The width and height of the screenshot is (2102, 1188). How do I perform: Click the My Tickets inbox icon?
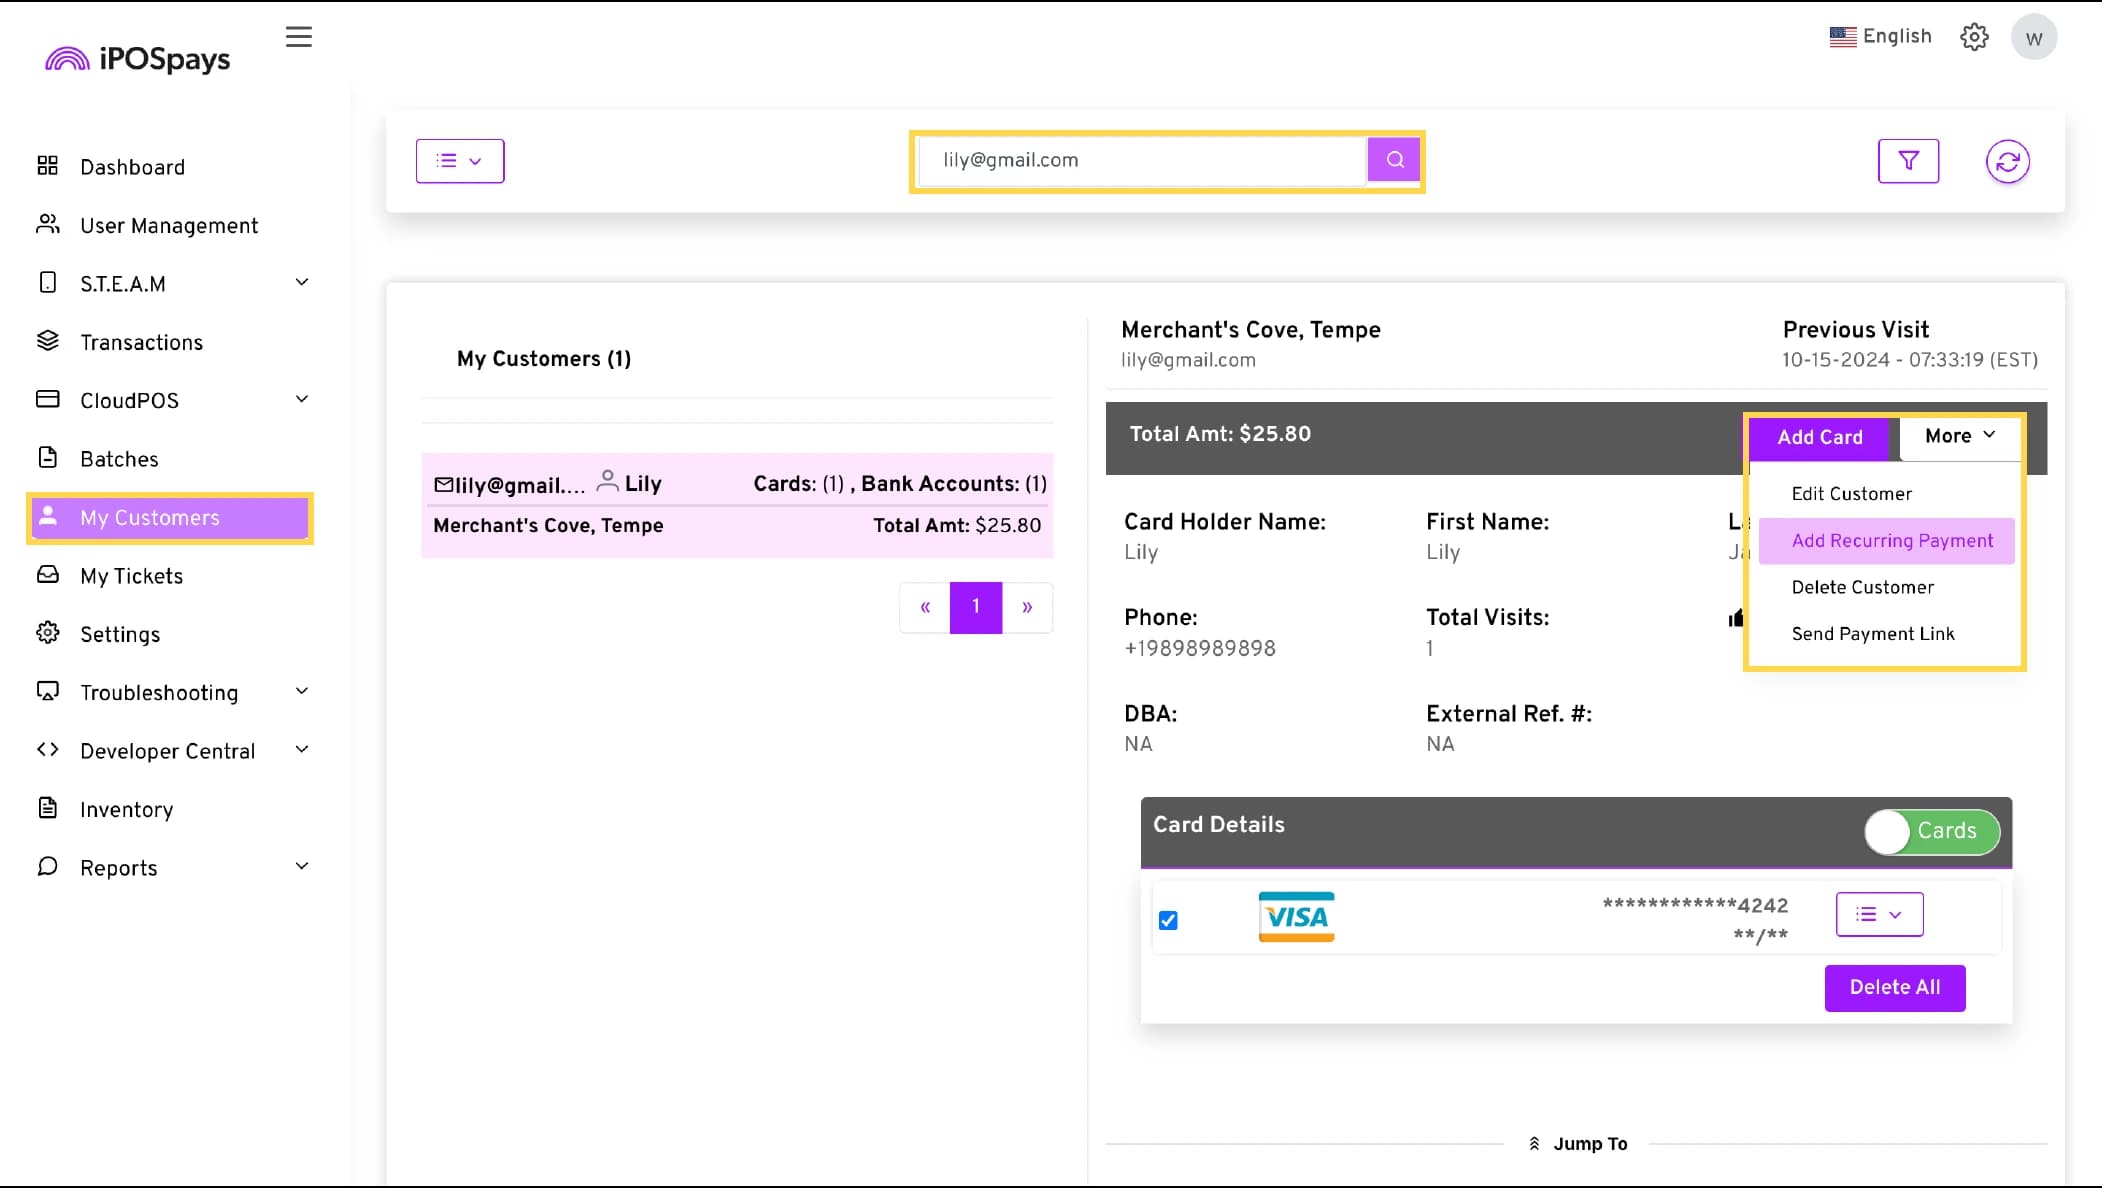click(x=47, y=574)
